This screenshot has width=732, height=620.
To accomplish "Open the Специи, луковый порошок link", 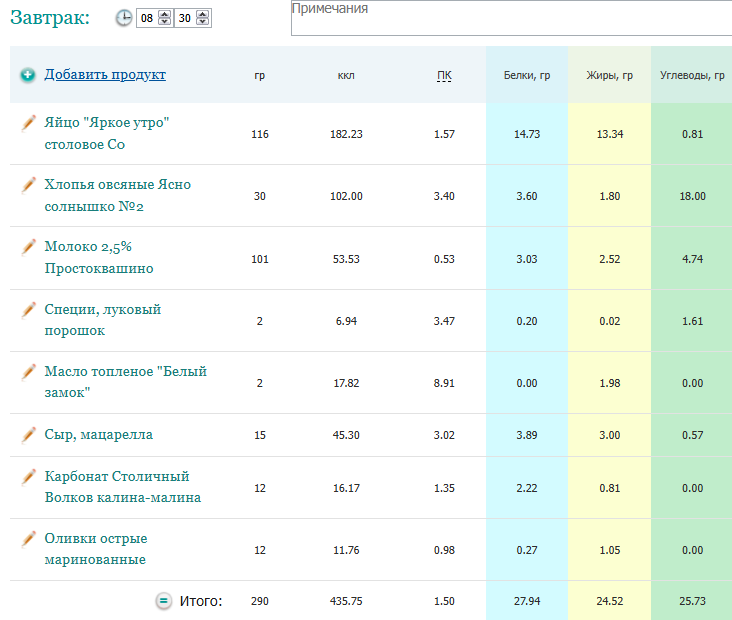I will point(103,320).
